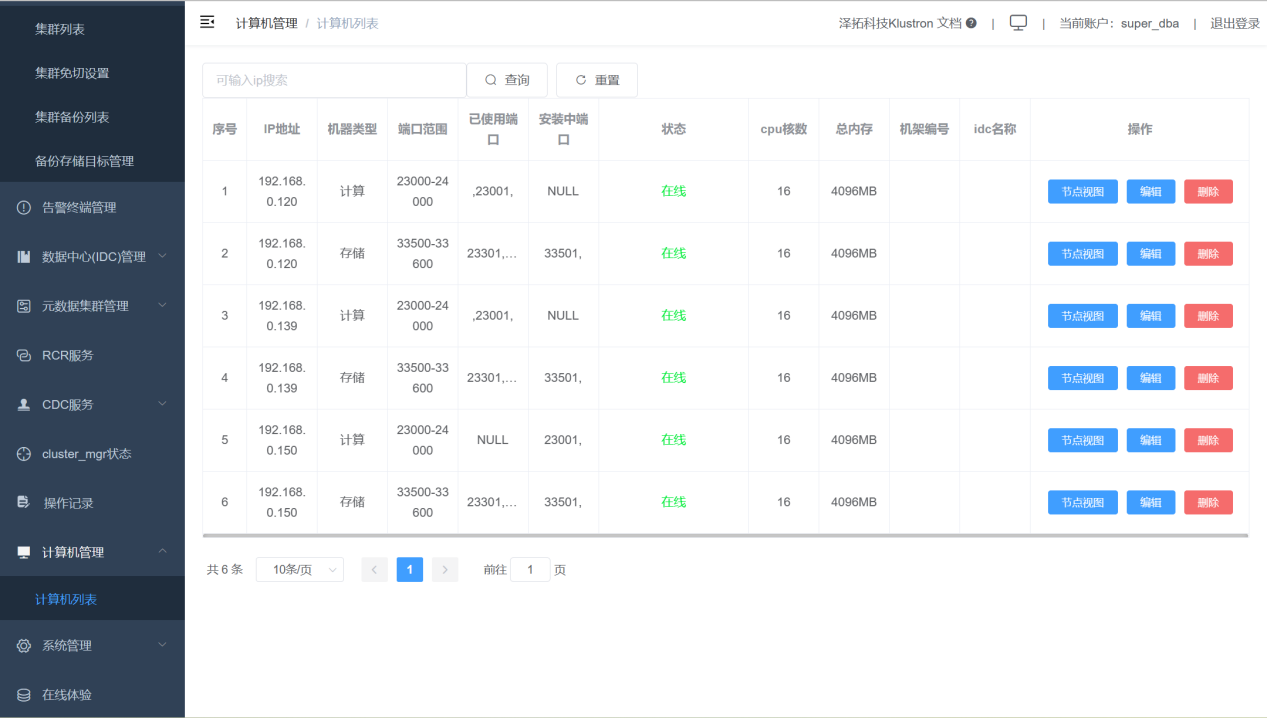Screen dimensions: 1267x718
Task: Select the RCR服务 sidebar icon
Action: click(24, 355)
